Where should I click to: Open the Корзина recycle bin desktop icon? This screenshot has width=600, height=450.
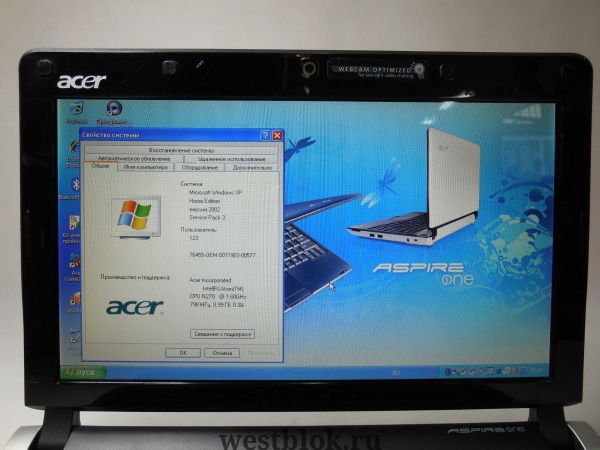tap(76, 112)
